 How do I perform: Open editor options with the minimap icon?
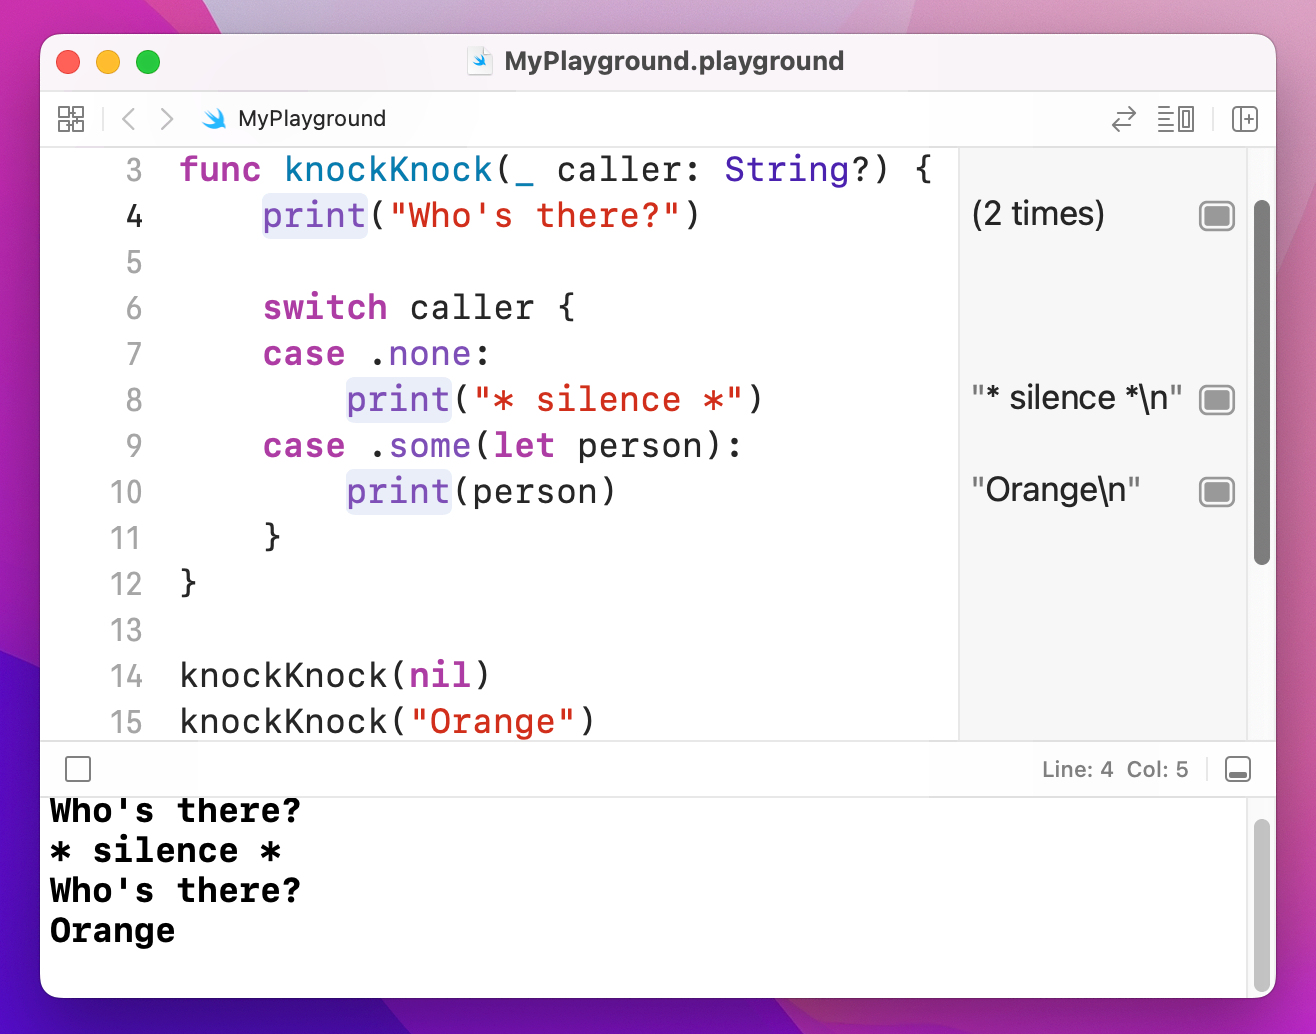pos(1175,118)
